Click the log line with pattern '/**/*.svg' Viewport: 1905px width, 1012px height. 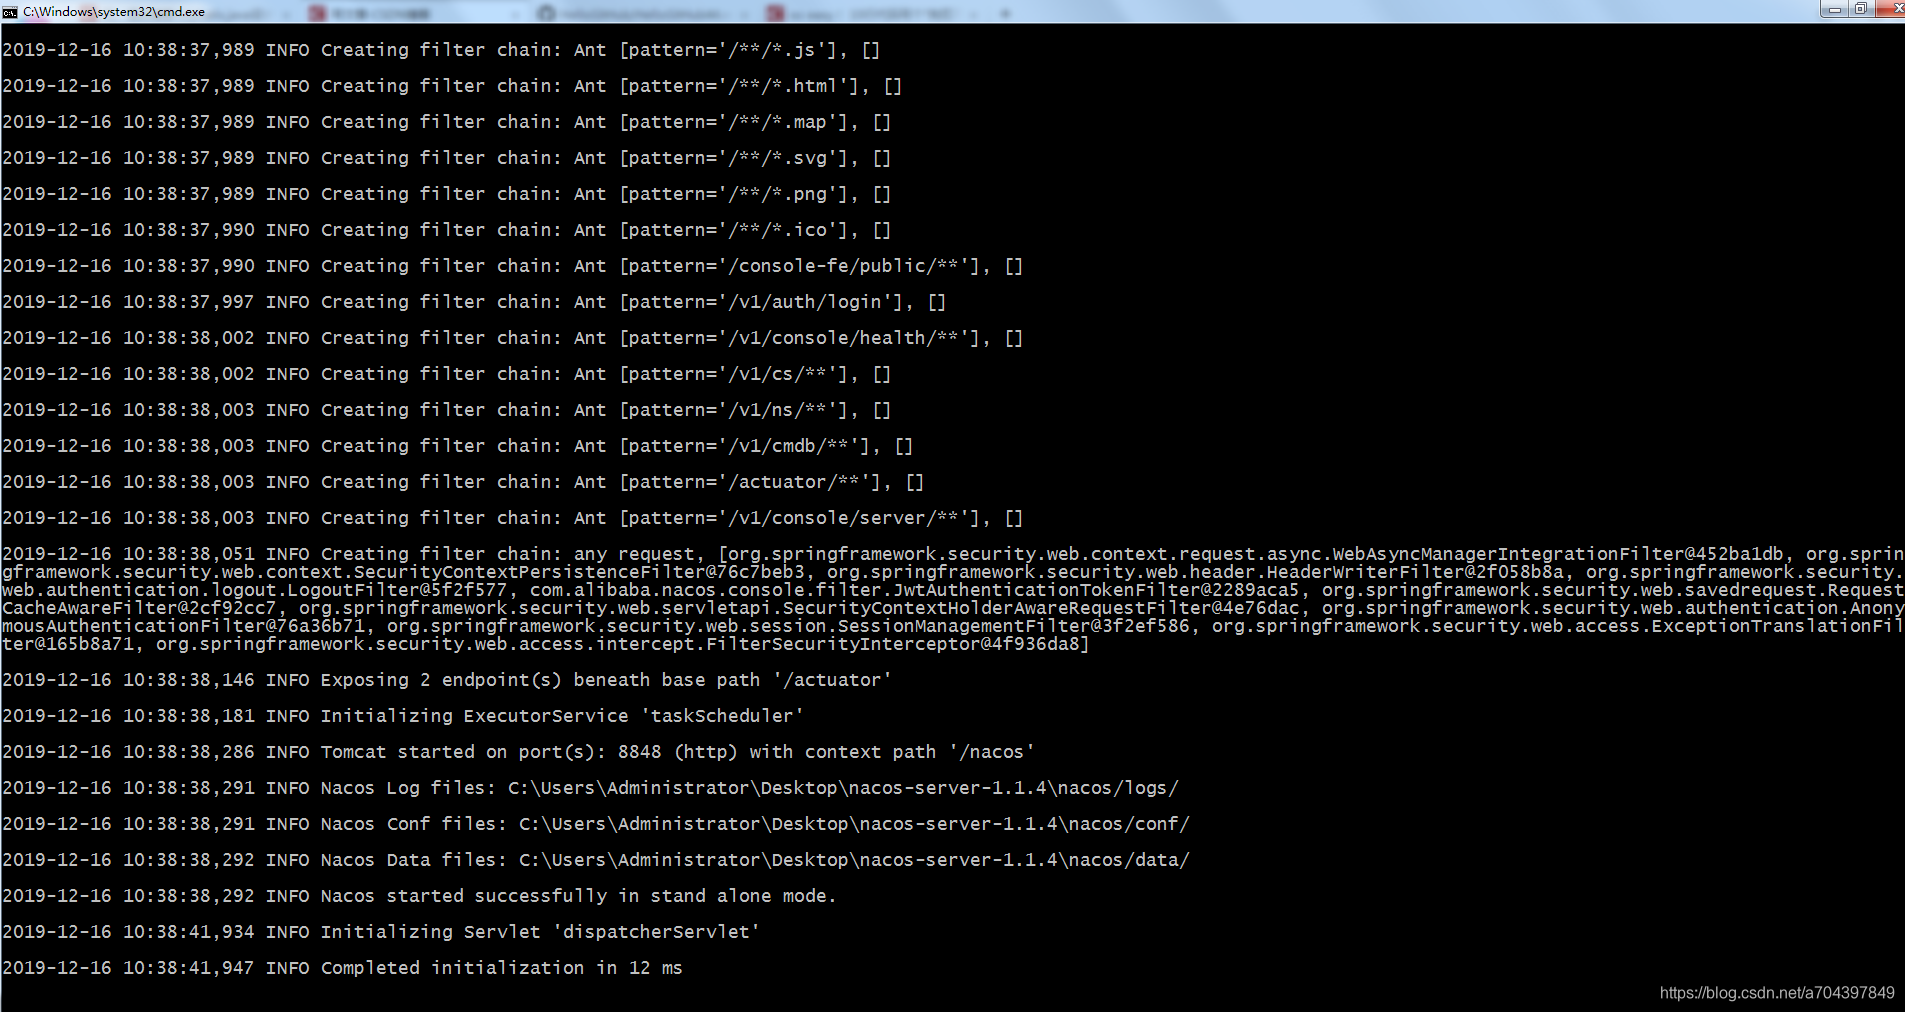pyautogui.click(x=446, y=158)
